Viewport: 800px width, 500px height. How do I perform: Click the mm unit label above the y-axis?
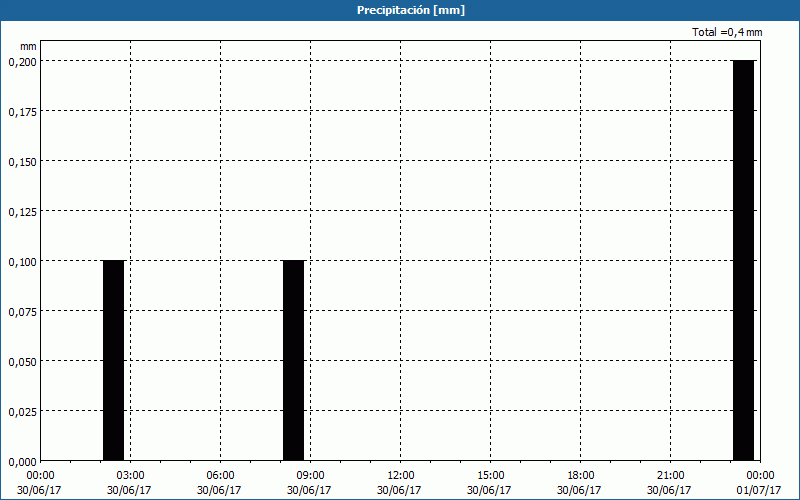[28, 46]
